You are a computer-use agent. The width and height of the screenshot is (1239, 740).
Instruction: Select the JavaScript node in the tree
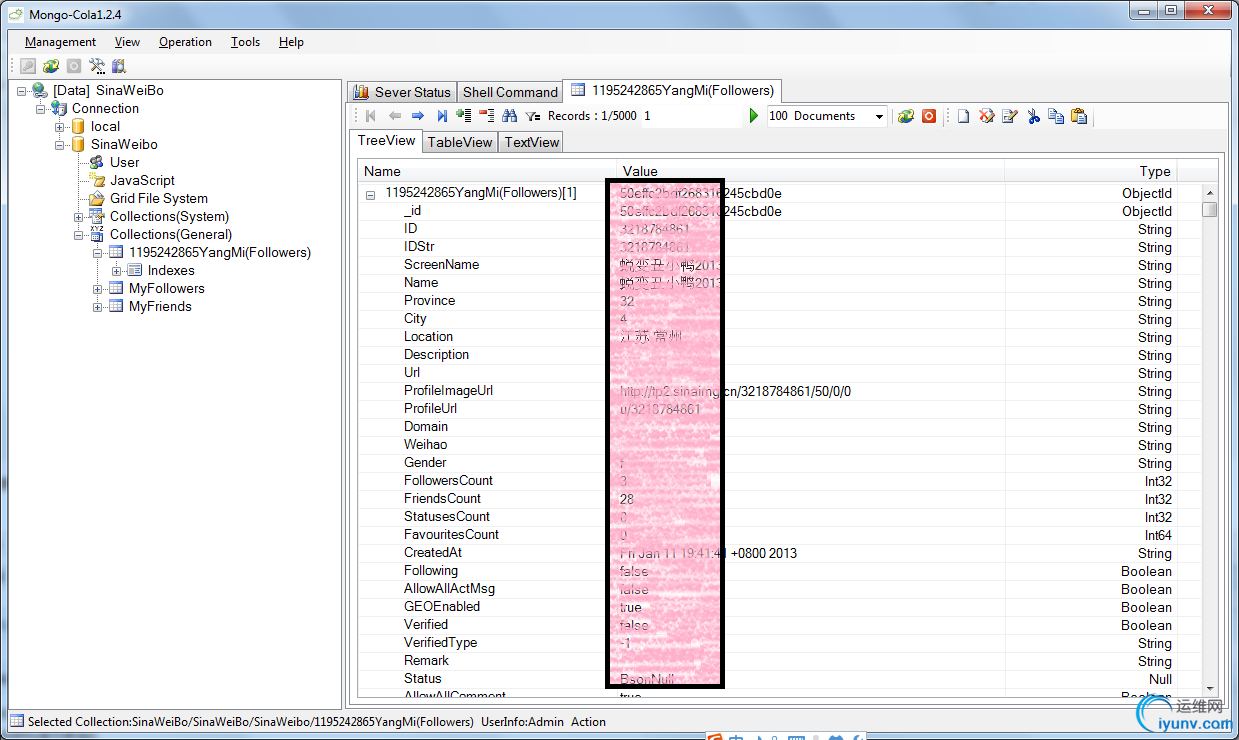tap(142, 181)
